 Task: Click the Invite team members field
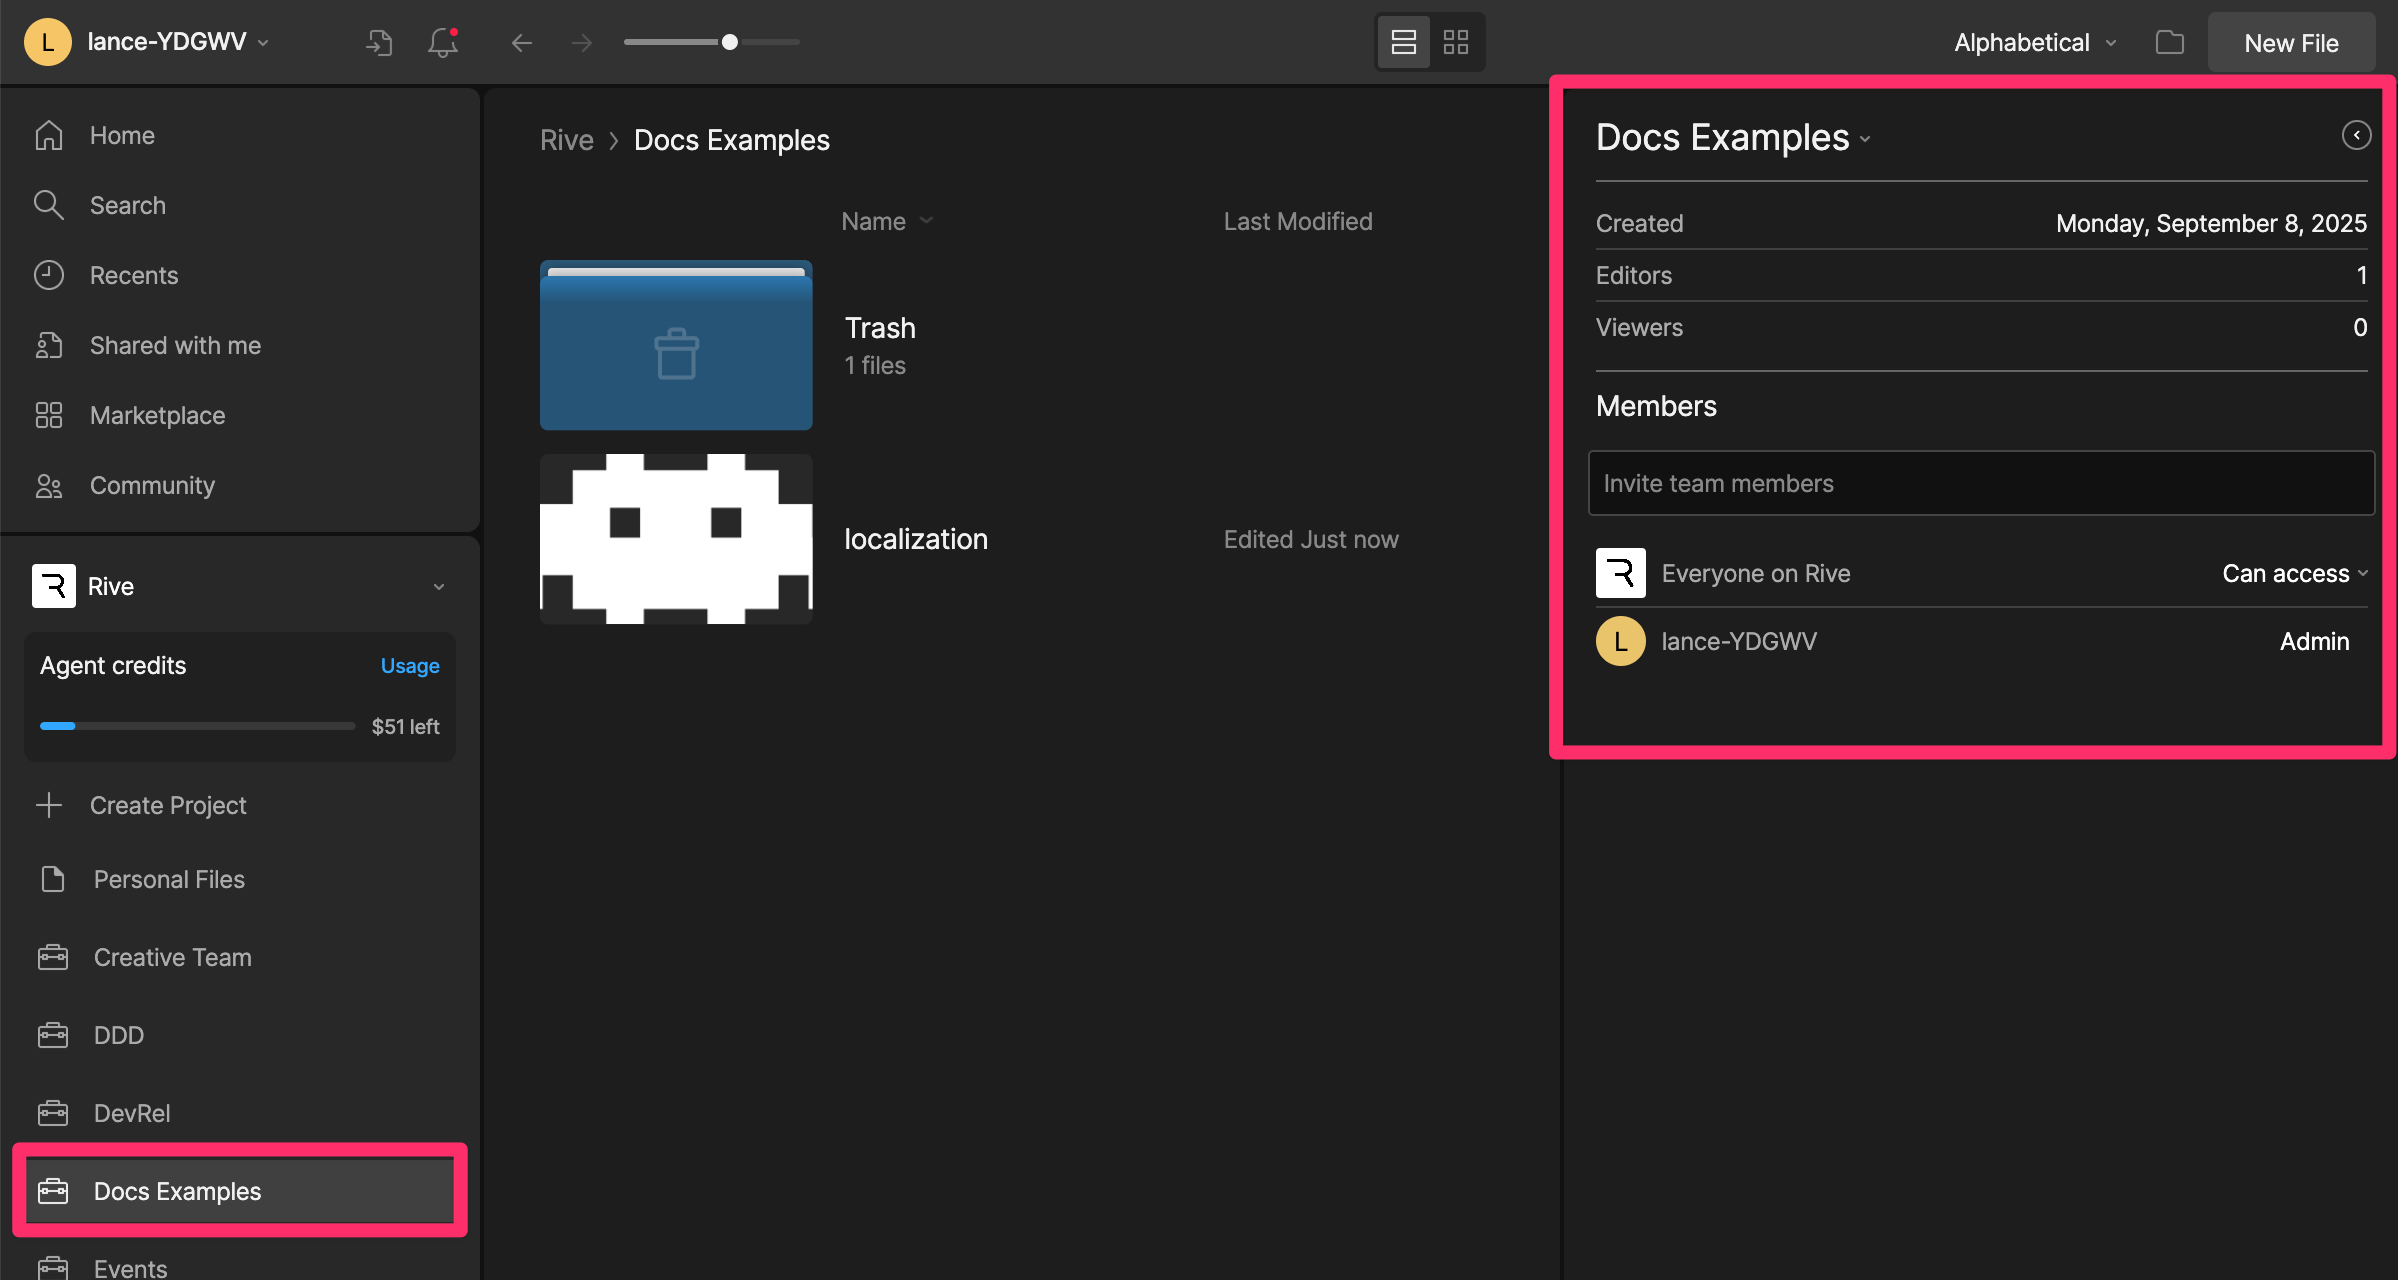coord(1980,483)
